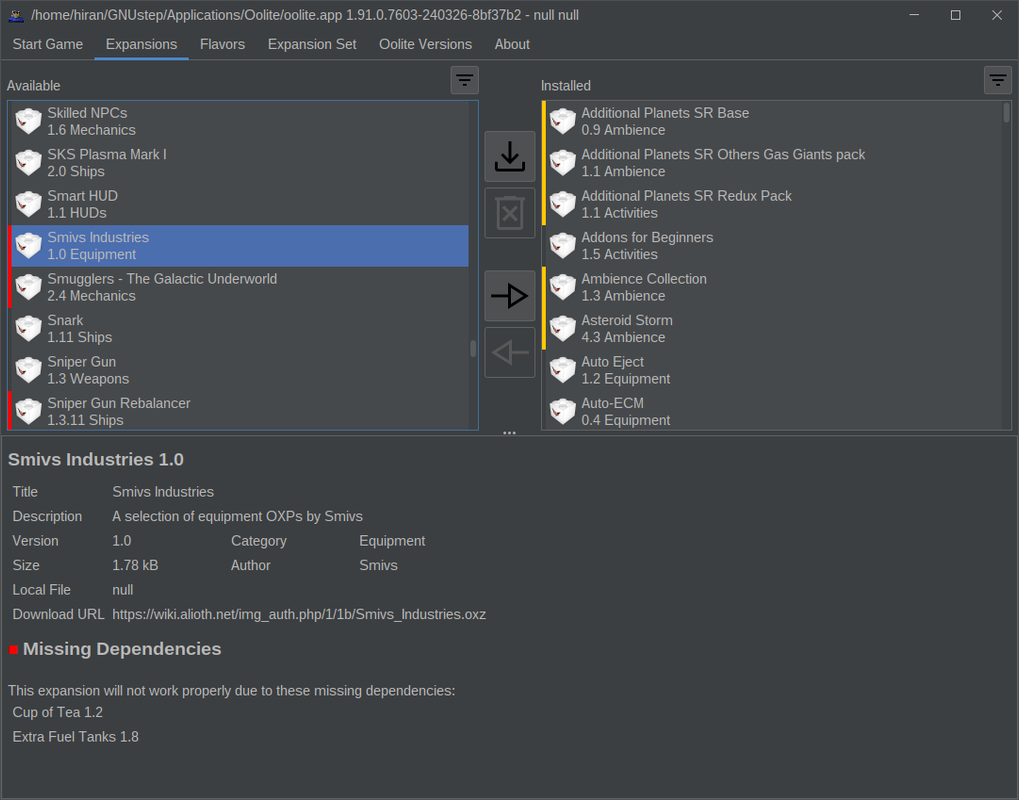Screen dimensions: 1019x800
Task: Click the Size value 1.78 kB
Action: pos(135,565)
